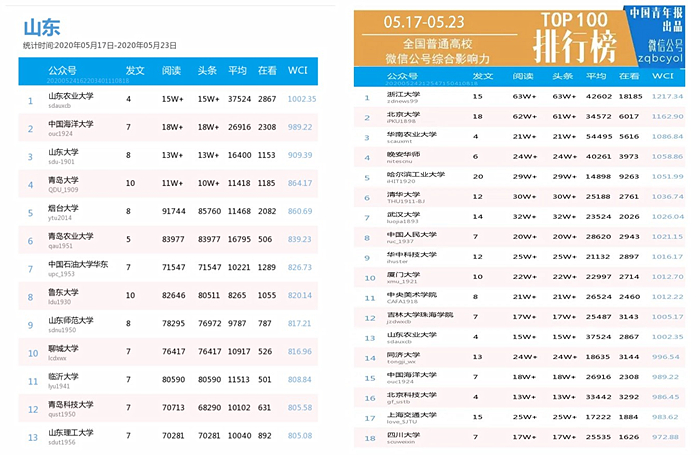Select the 鲁东大学 row name
This screenshot has width=700, height=455.
coord(64,293)
